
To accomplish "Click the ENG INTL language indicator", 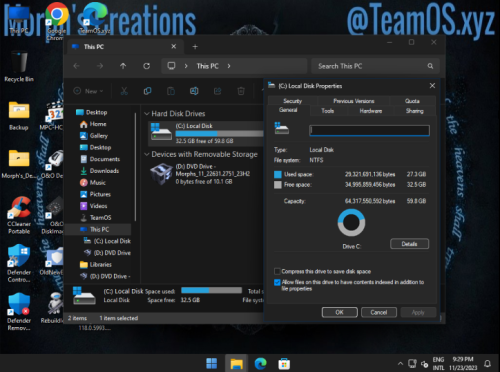I will click(438, 363).
